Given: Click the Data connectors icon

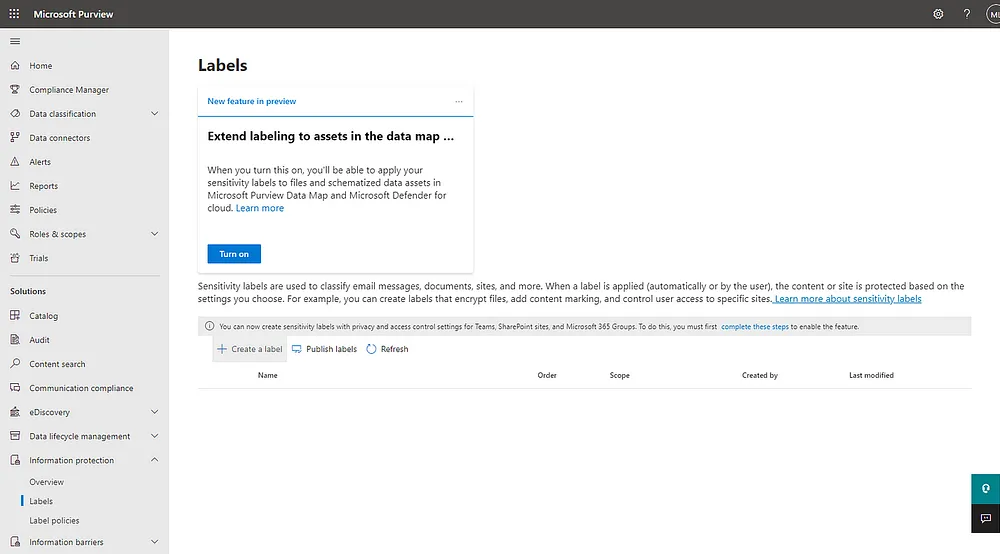Looking at the screenshot, I should pyautogui.click(x=15, y=137).
